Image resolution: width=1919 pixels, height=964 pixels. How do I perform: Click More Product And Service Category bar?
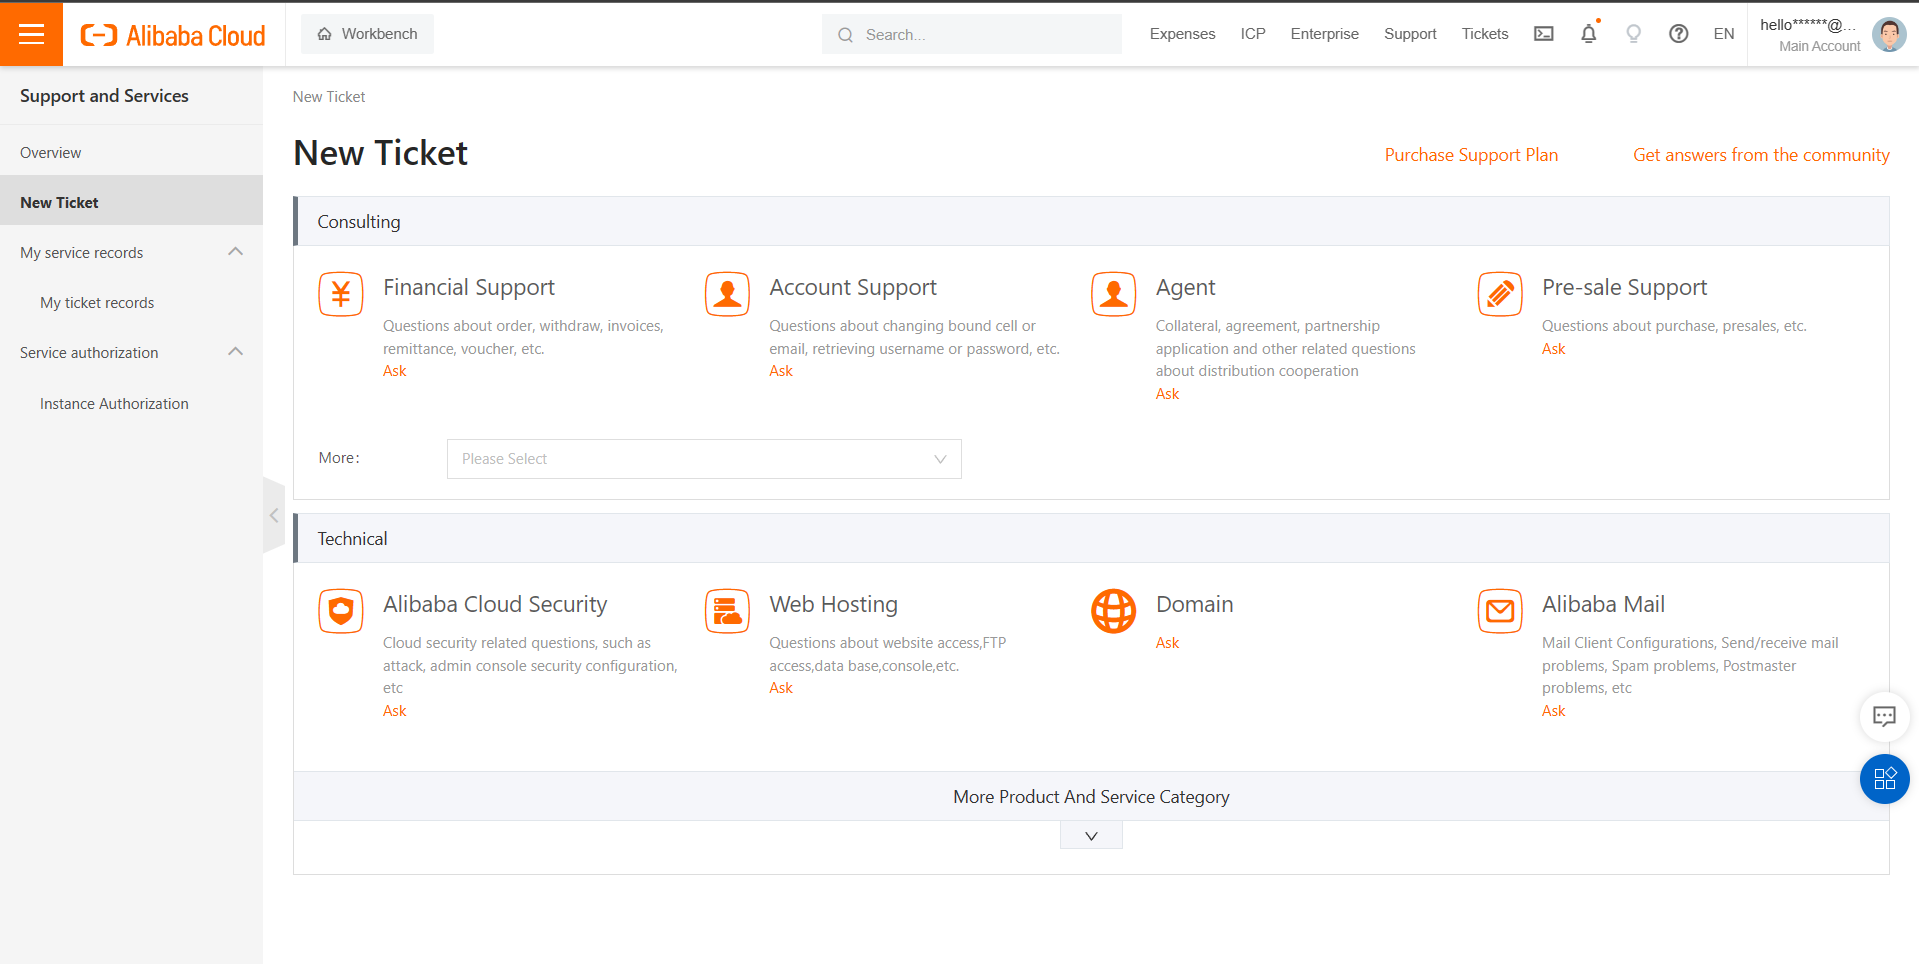1091,797
